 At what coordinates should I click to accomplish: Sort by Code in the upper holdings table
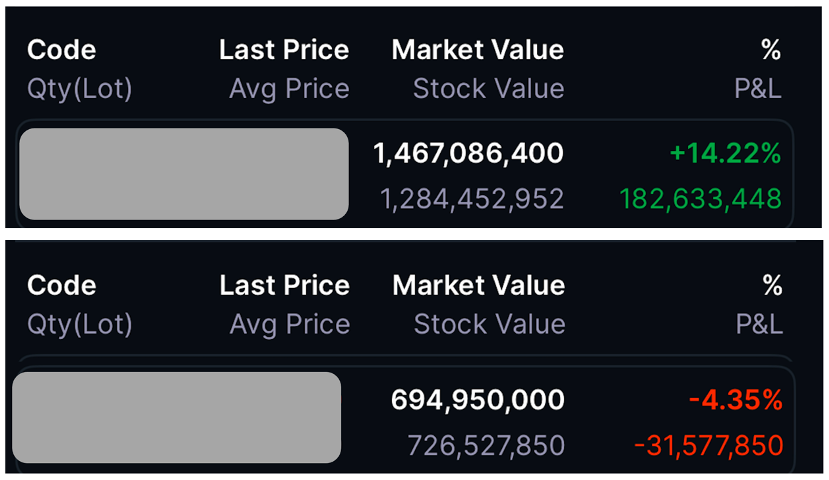[x=61, y=50]
